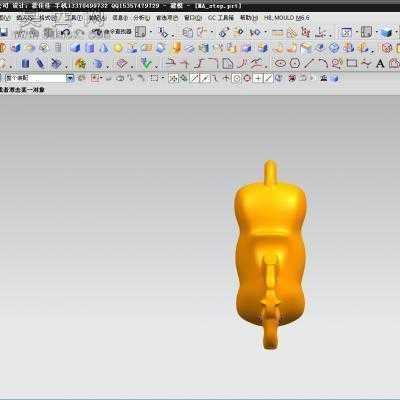Select the Polygon sketch tool
400x400 pixels.
click(x=295, y=63)
